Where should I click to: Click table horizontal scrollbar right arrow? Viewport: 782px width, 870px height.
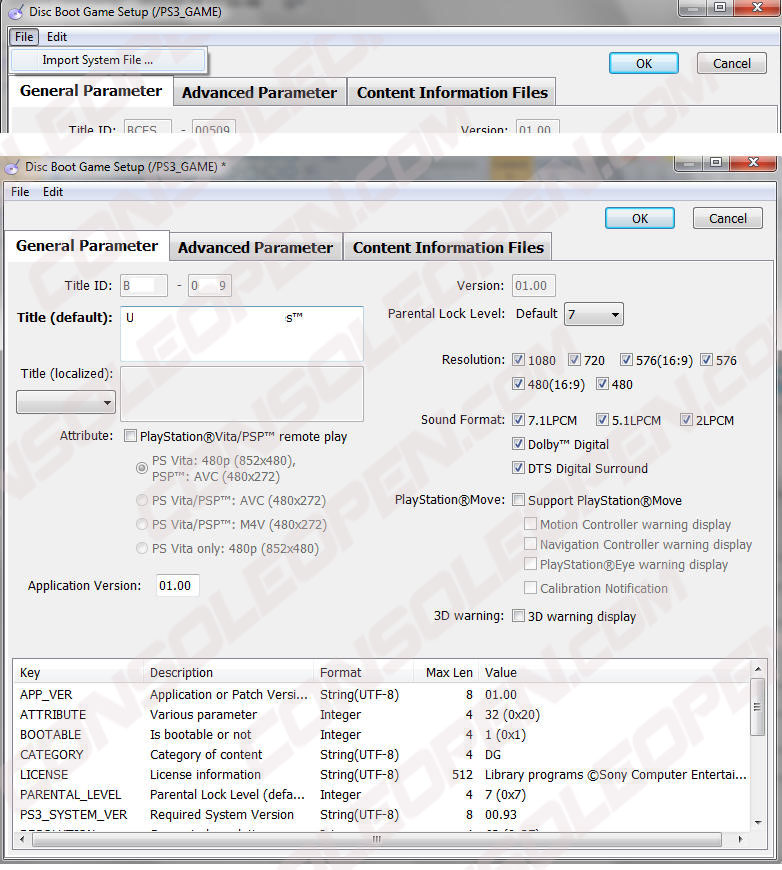740,839
